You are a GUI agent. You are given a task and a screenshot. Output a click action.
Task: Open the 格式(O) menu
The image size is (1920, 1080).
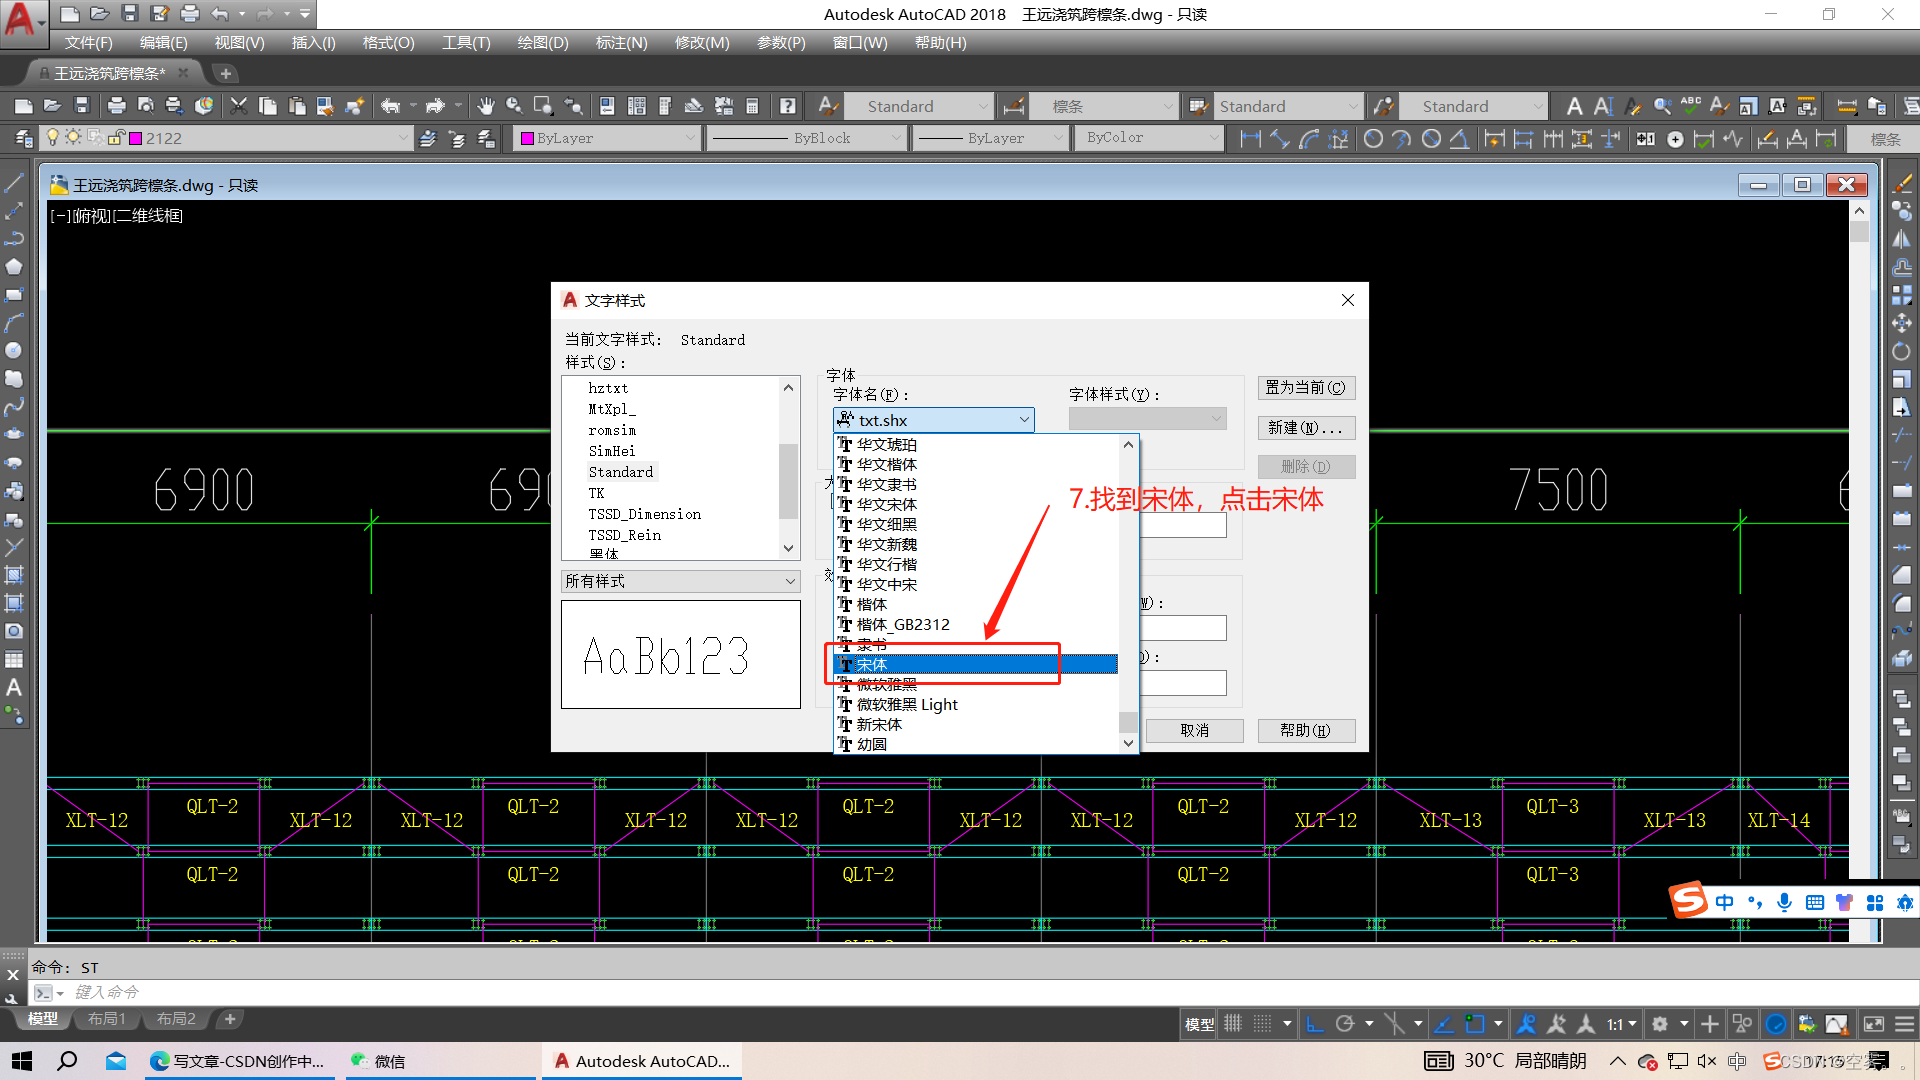[x=388, y=43]
